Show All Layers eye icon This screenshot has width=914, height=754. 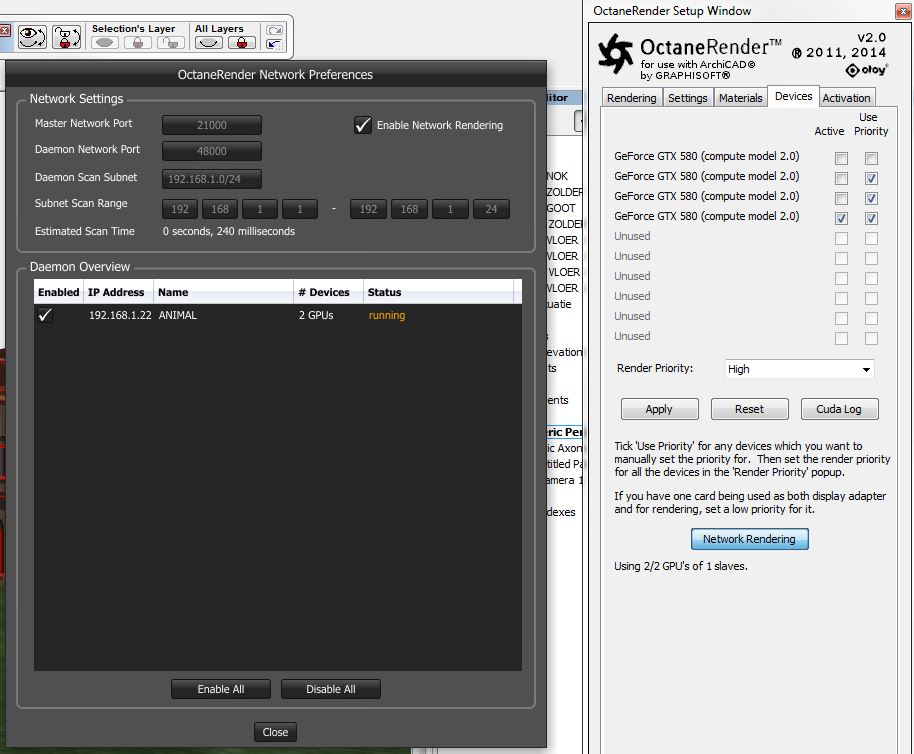209,43
